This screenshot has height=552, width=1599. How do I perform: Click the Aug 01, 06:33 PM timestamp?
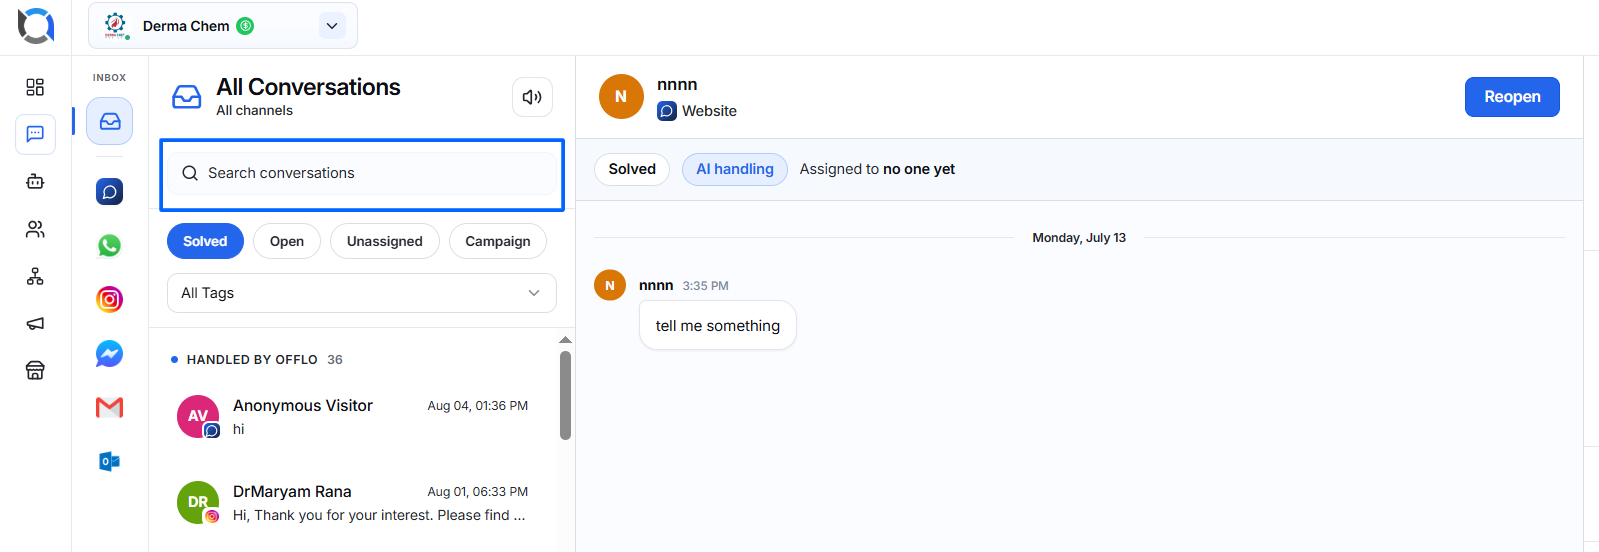[x=478, y=492]
